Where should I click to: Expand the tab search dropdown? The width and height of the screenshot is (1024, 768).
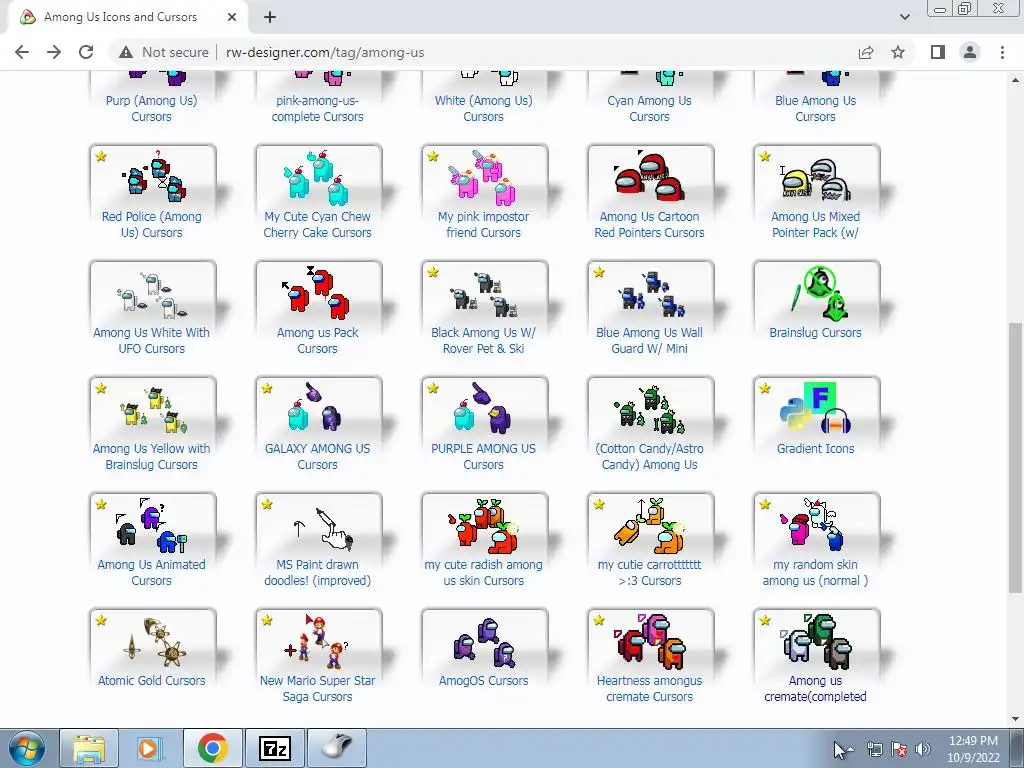tap(904, 17)
